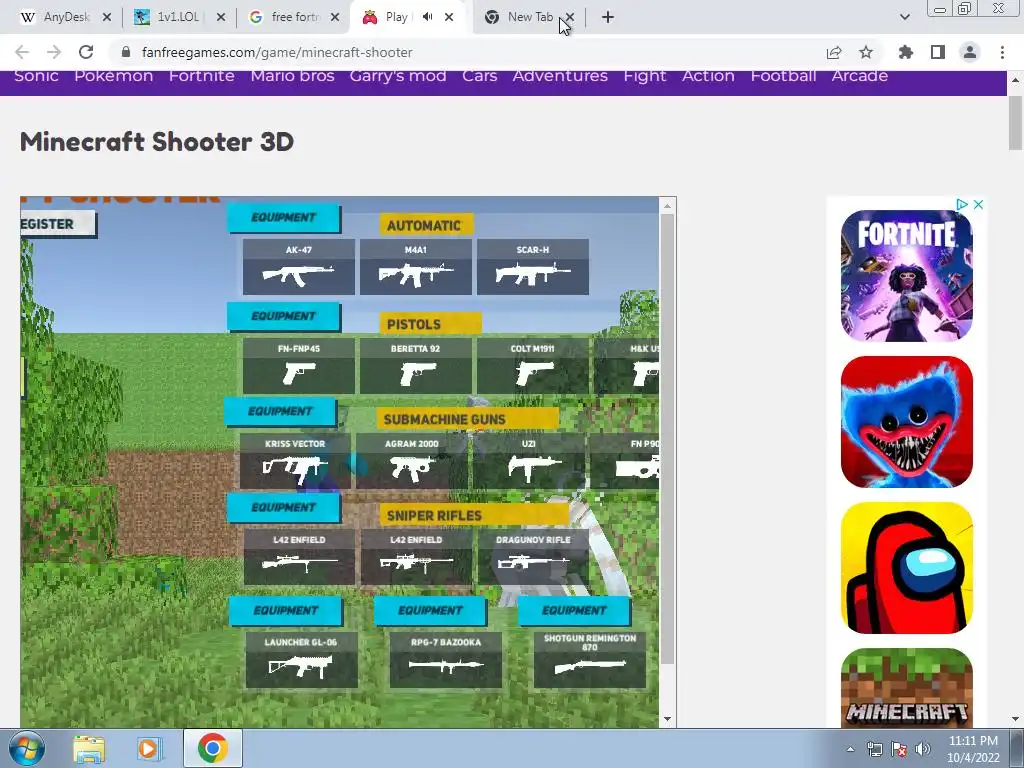1024x768 pixels.
Task: Open the Pokemon category
Action: (x=114, y=76)
